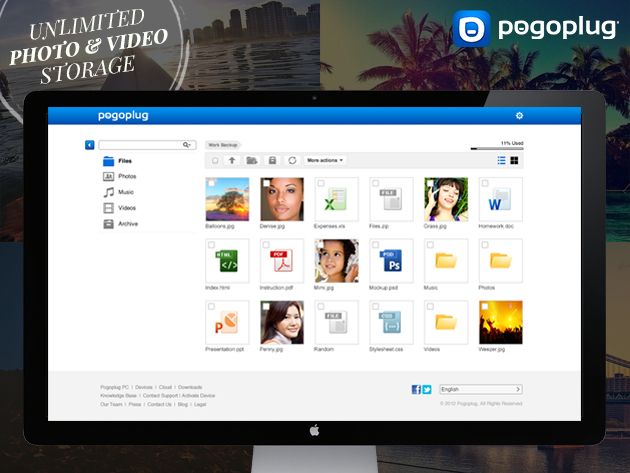This screenshot has height=473, width=630.
Task: Click the Contact Support footer link
Action: tap(158, 396)
